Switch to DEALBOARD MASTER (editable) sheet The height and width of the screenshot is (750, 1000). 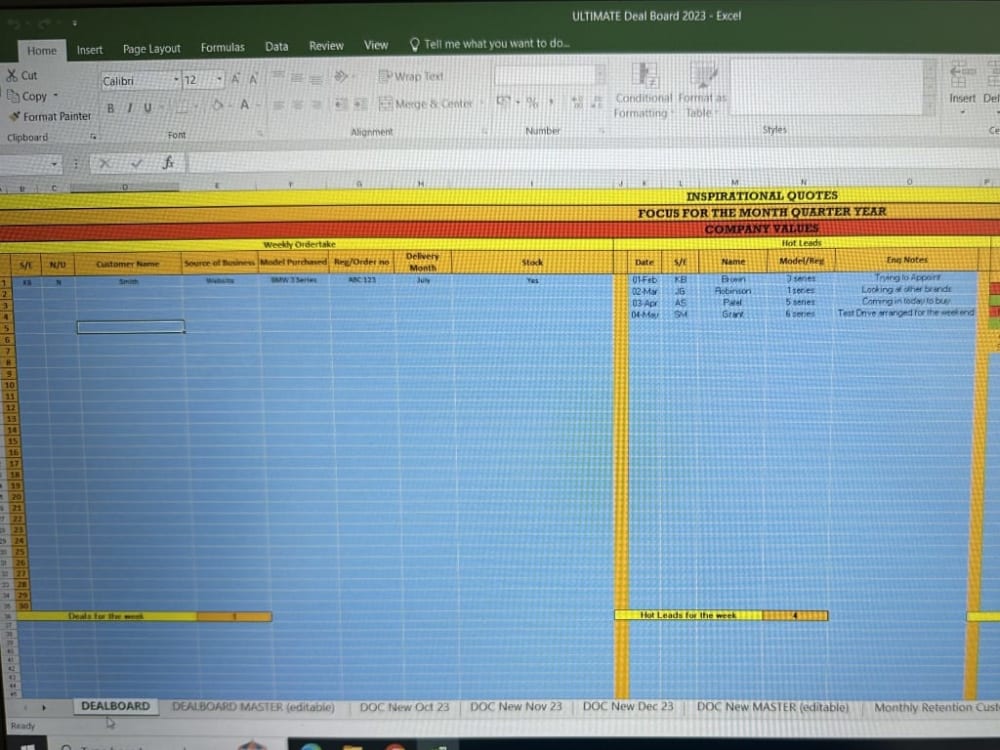[253, 707]
